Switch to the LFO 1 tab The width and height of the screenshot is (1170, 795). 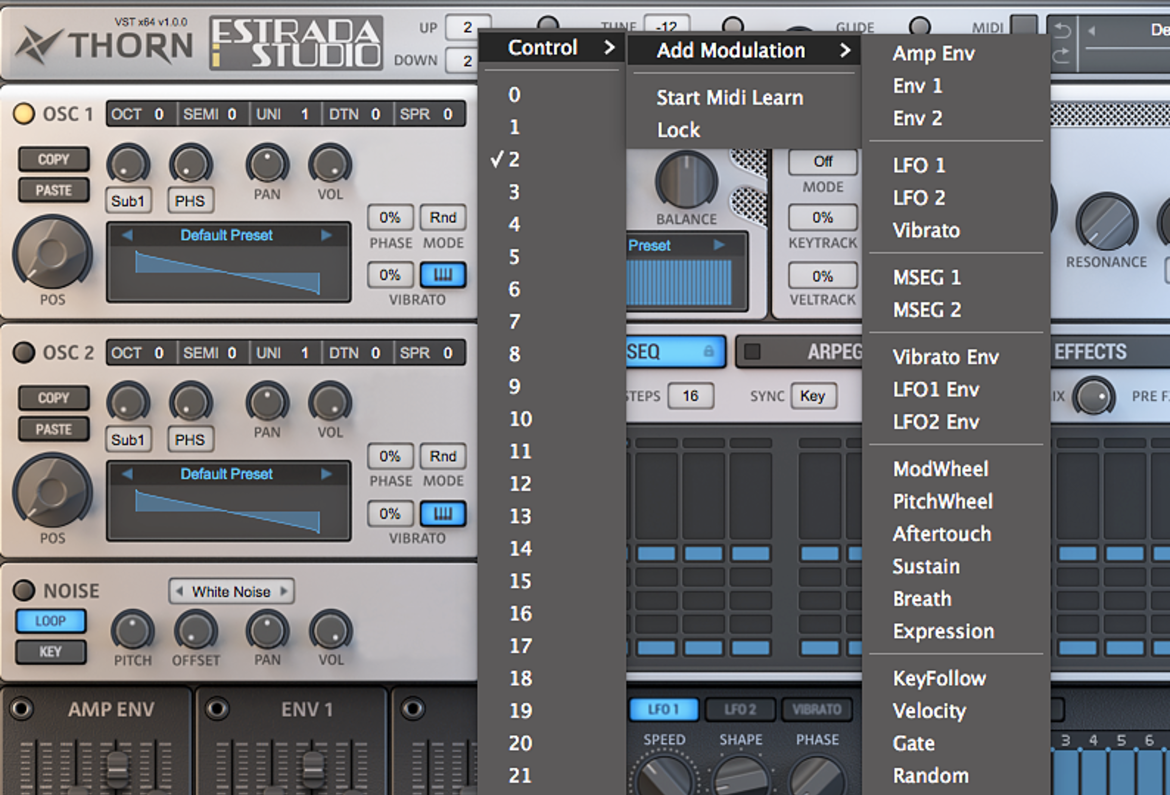click(663, 709)
